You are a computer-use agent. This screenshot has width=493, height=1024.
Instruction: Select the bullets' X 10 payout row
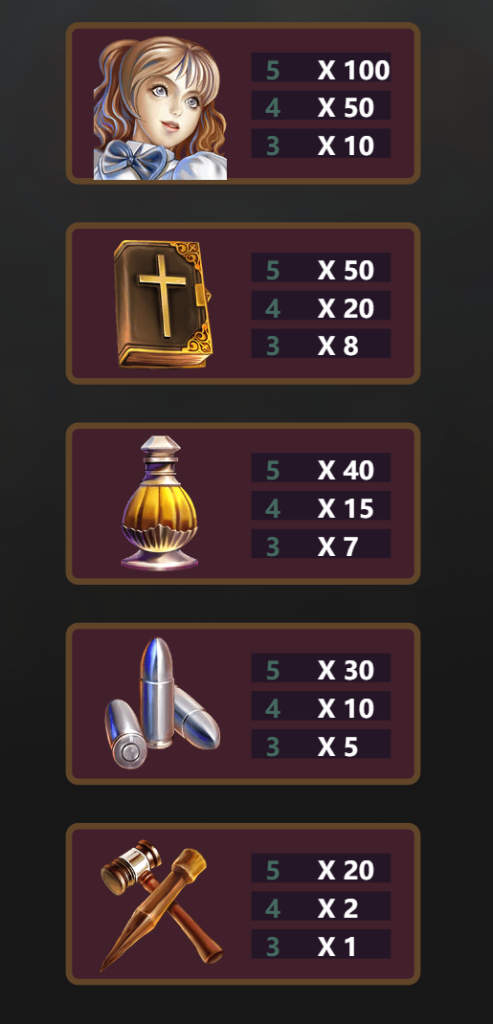pyautogui.click(x=321, y=705)
